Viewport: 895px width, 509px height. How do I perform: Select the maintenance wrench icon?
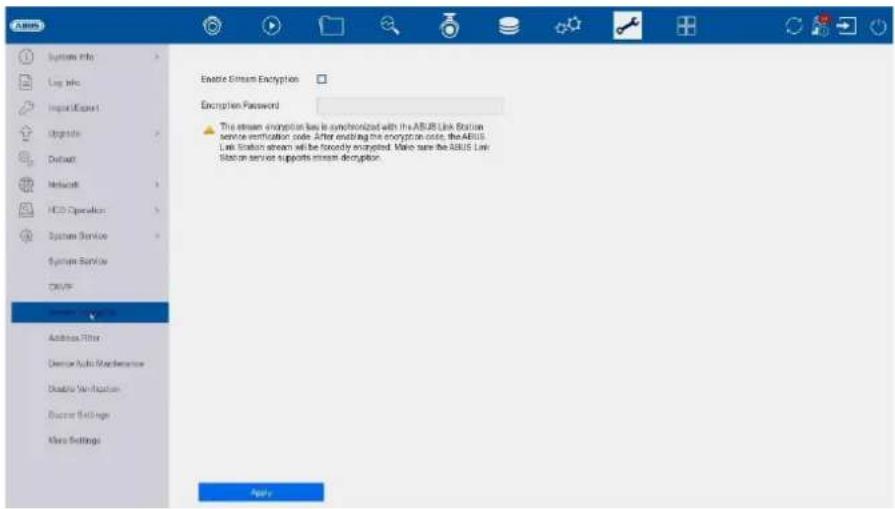(627, 26)
